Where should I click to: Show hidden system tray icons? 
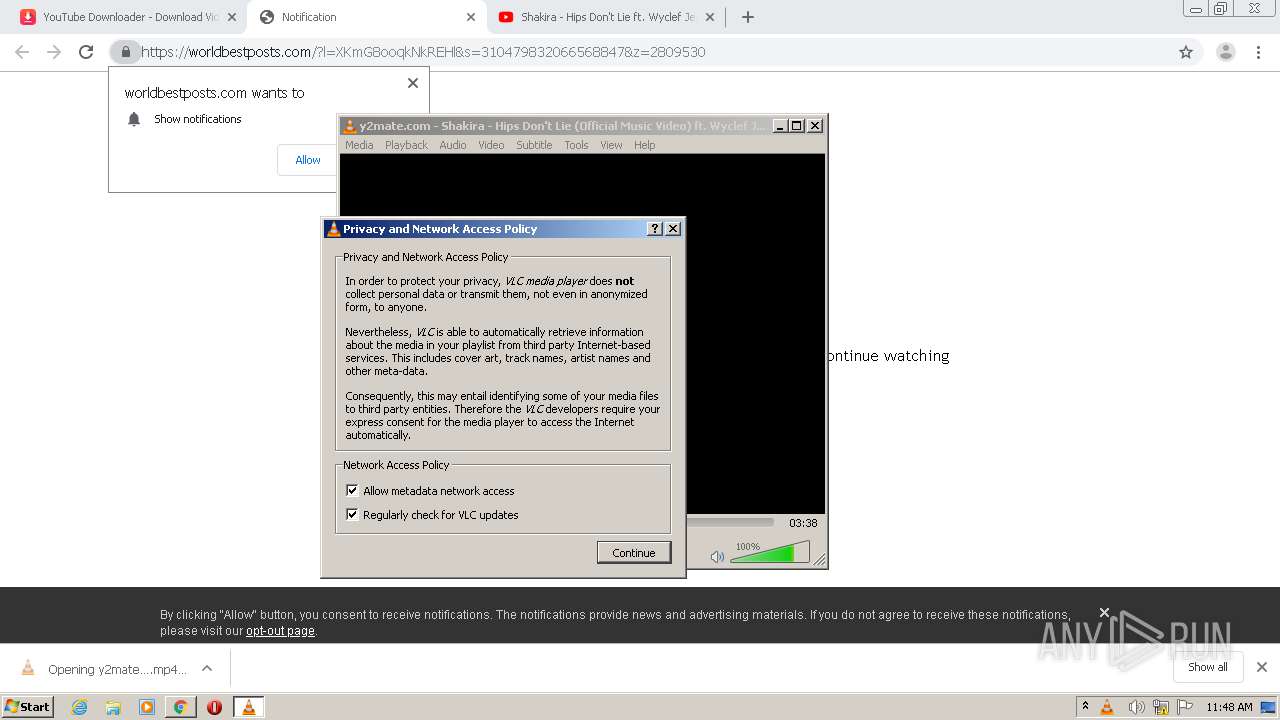[1085, 707]
